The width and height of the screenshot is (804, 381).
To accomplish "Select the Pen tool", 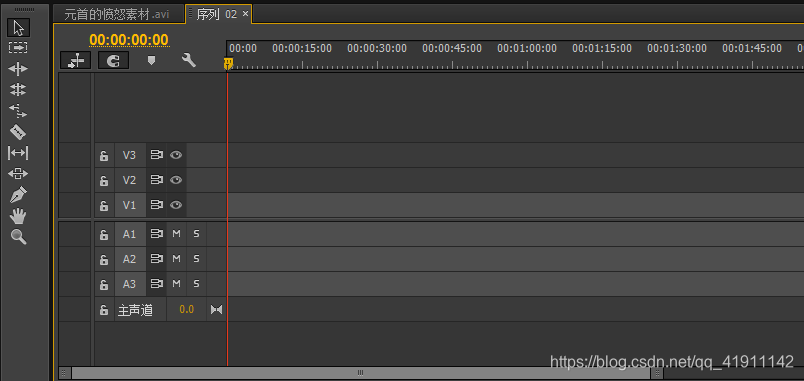I will [x=18, y=195].
